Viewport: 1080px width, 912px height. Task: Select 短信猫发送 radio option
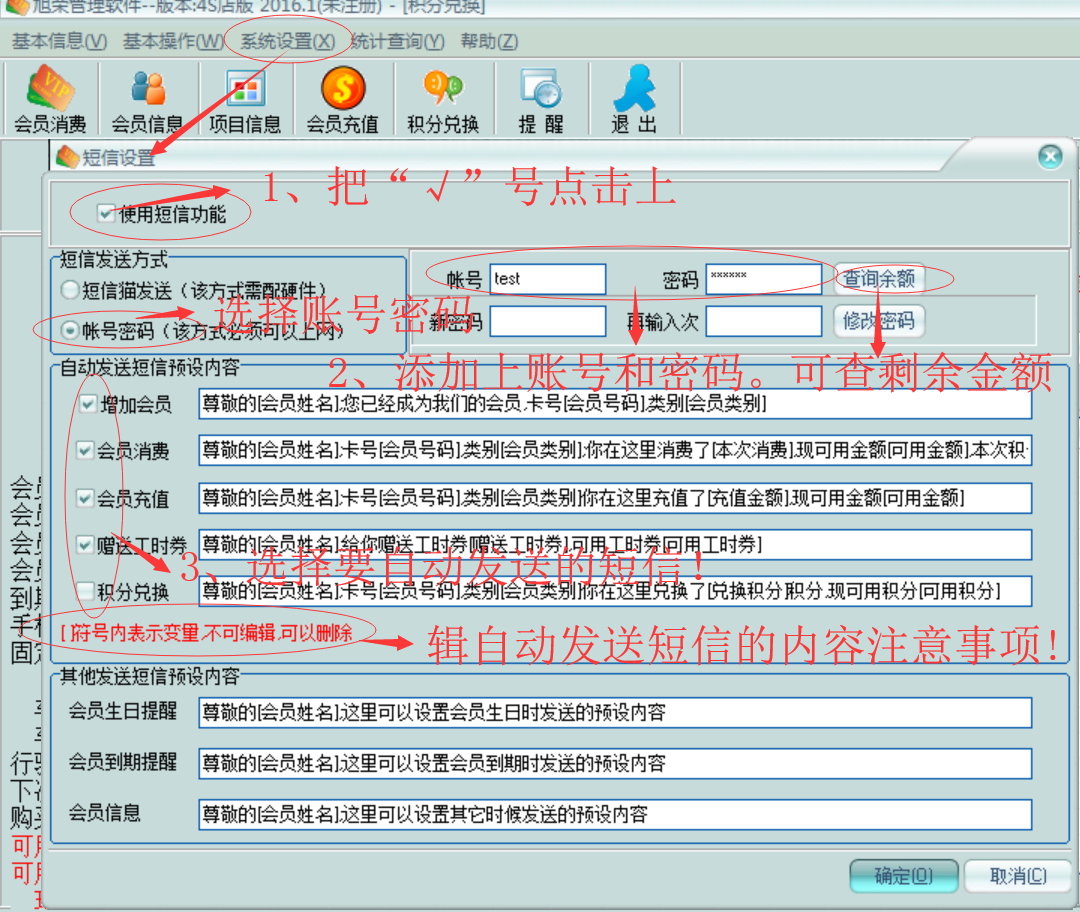pos(70,290)
